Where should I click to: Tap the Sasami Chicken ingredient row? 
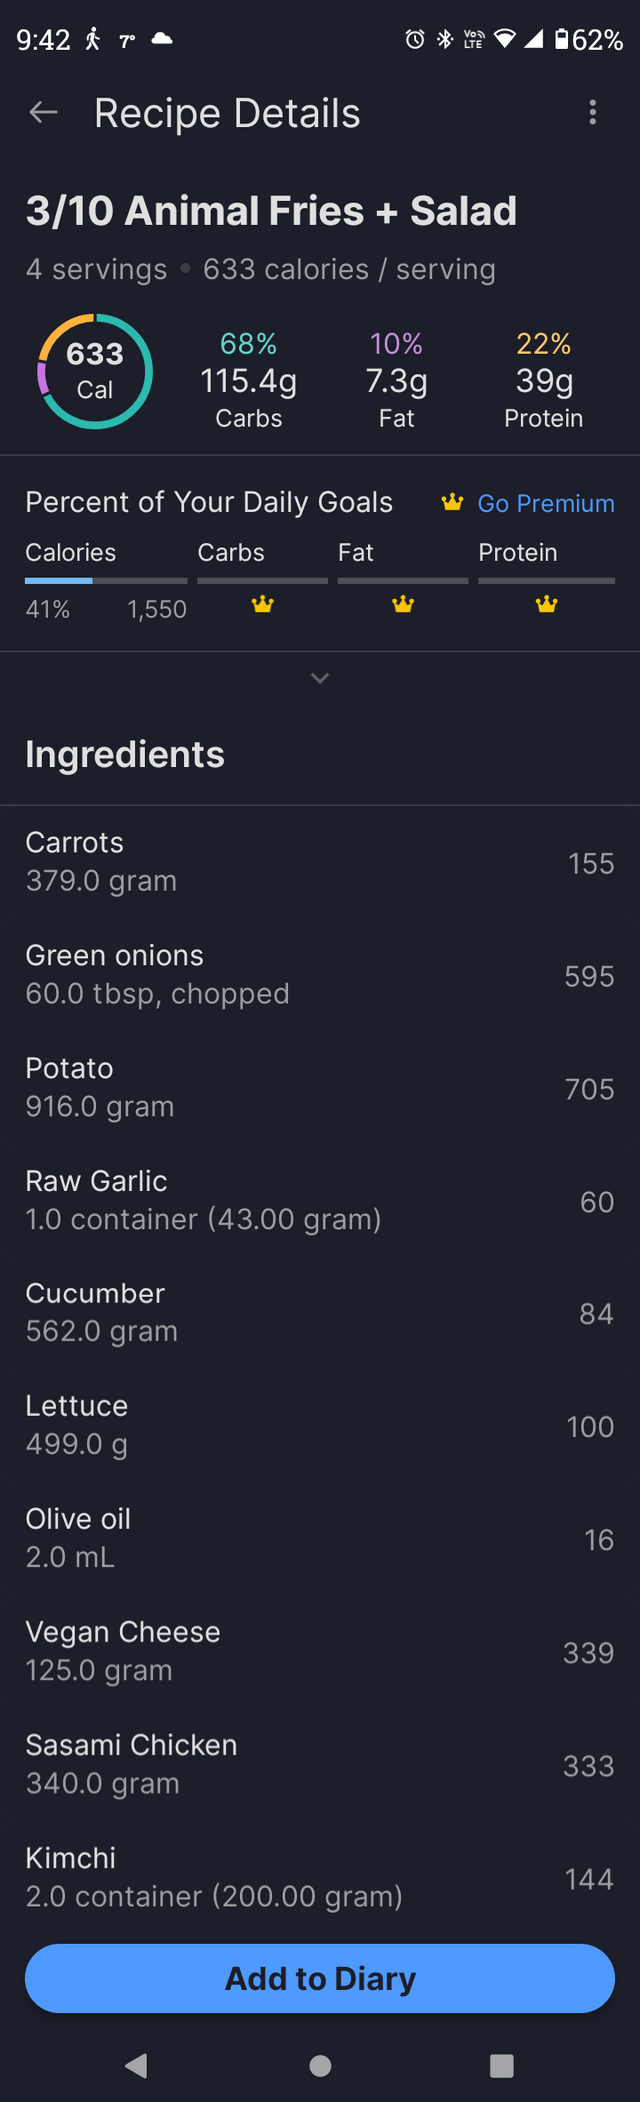tap(320, 1765)
